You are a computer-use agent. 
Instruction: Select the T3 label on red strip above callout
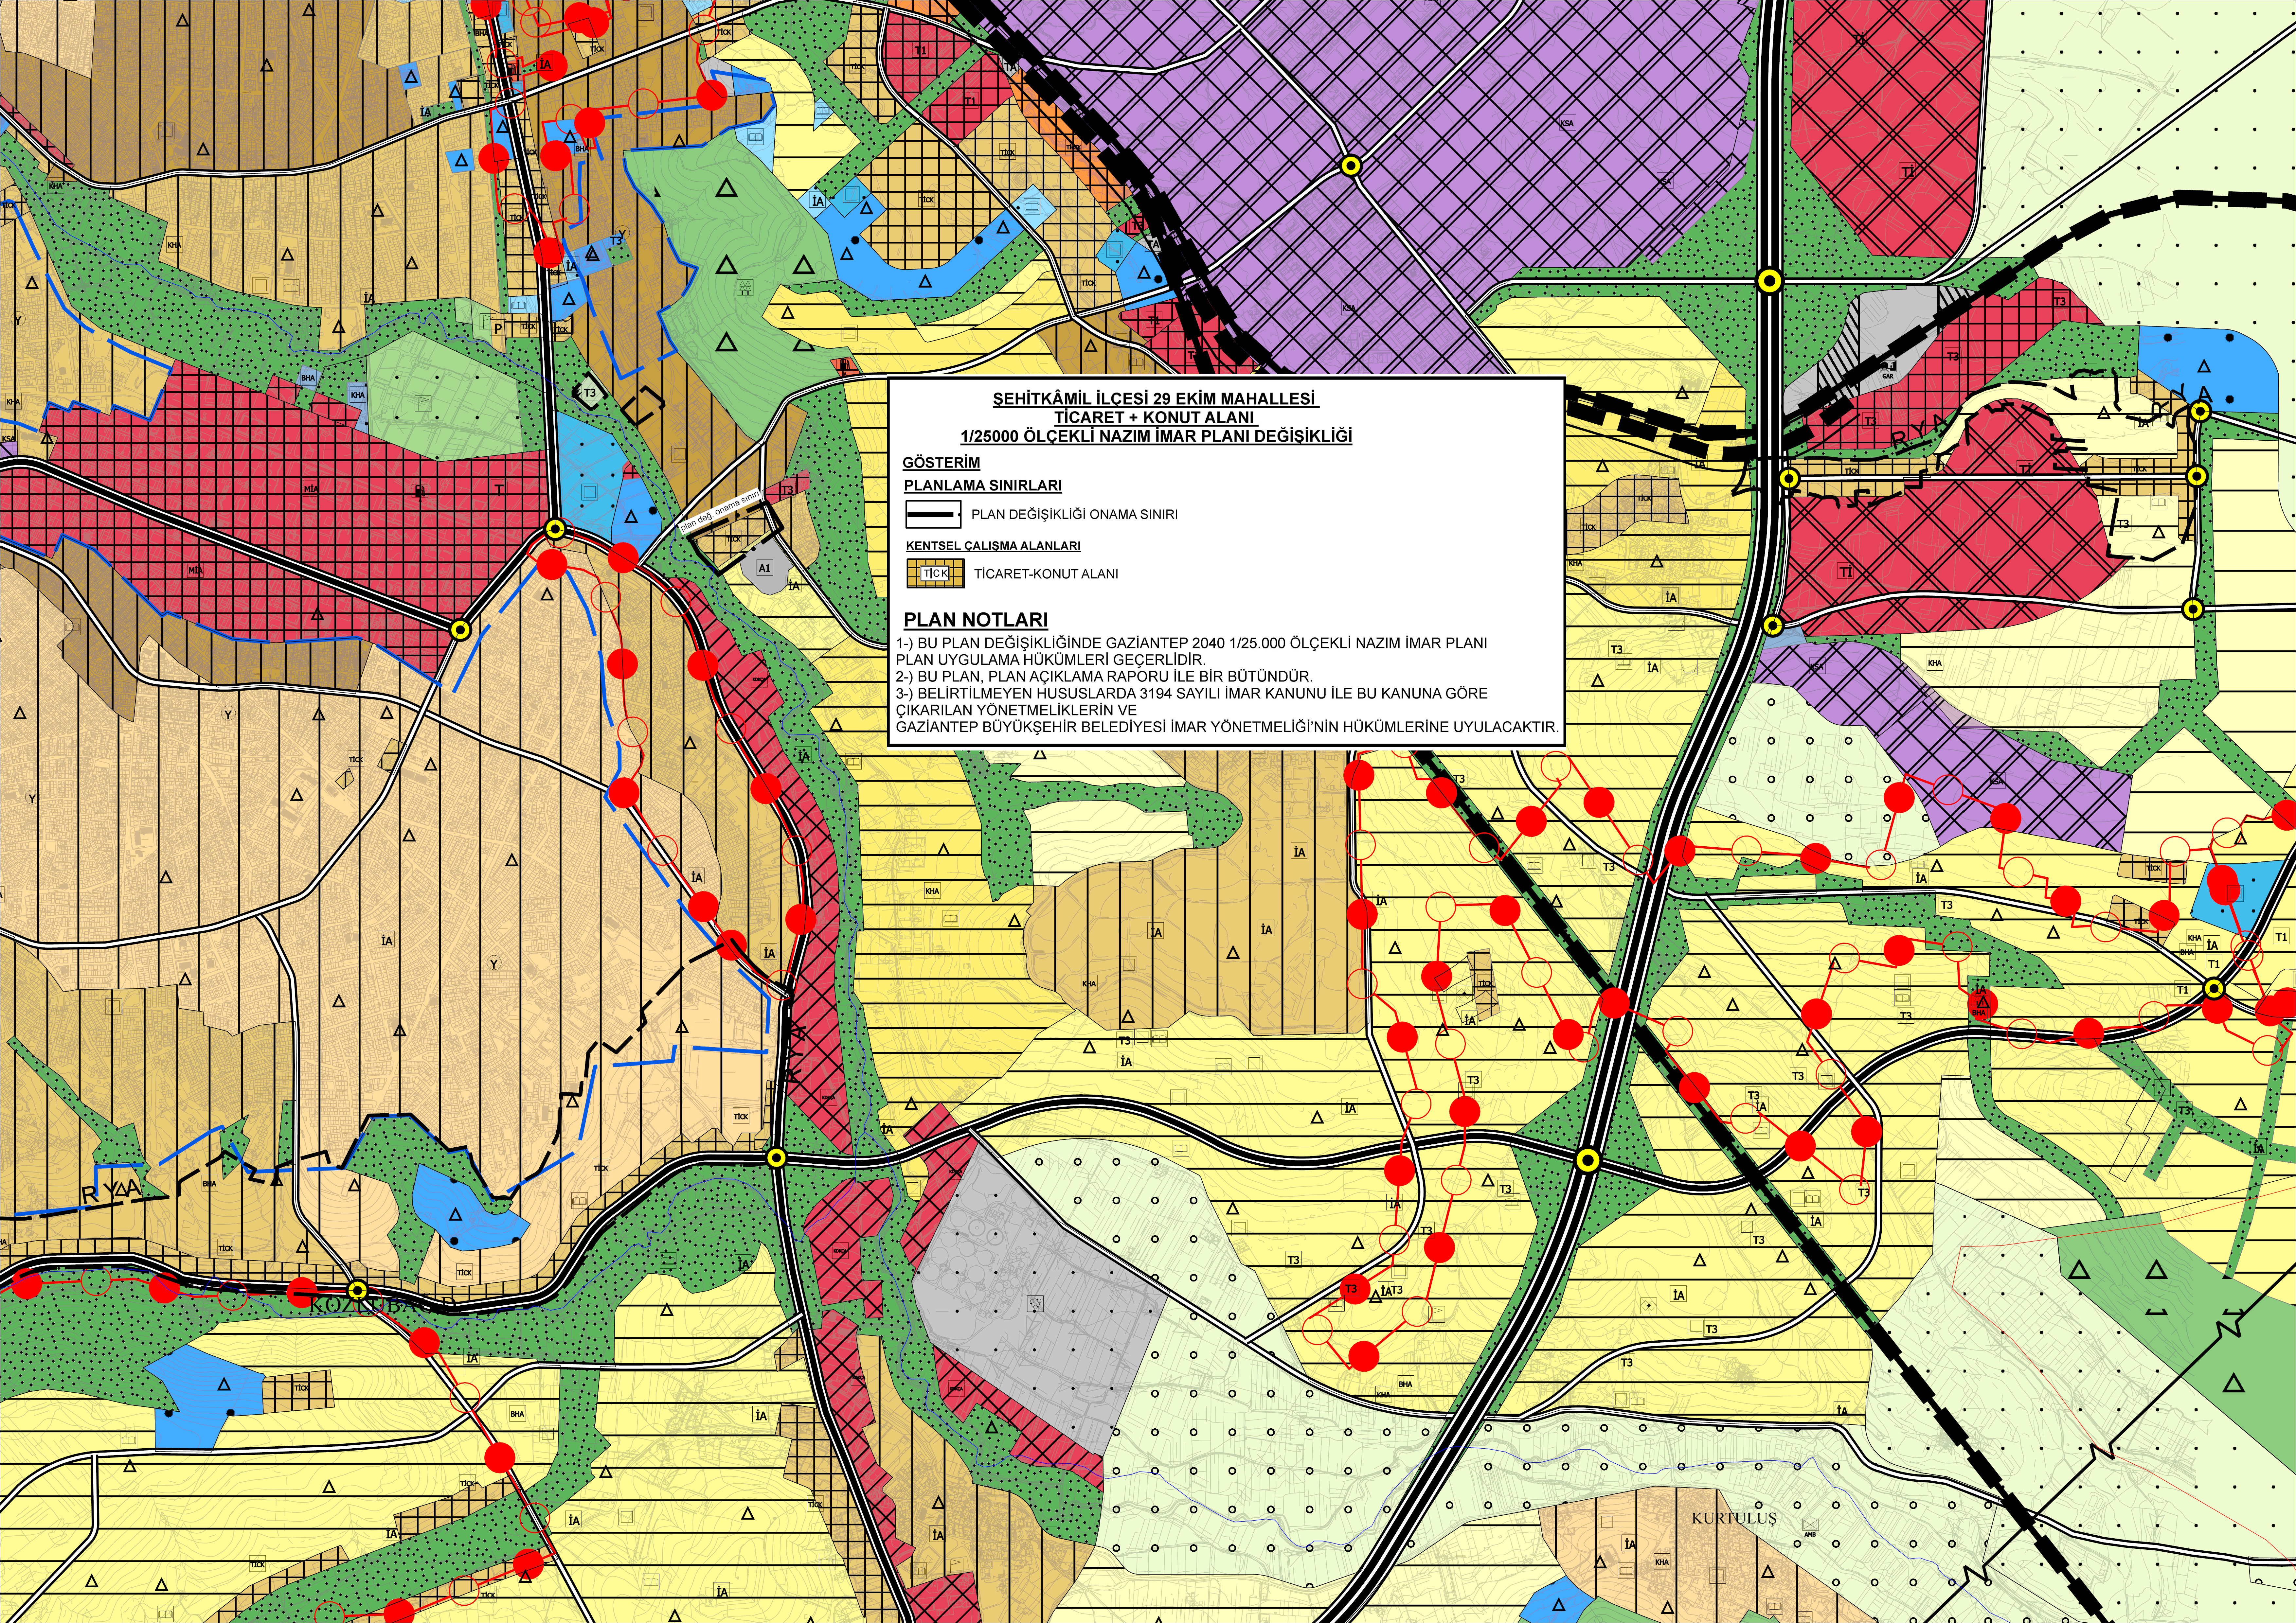coord(787,489)
